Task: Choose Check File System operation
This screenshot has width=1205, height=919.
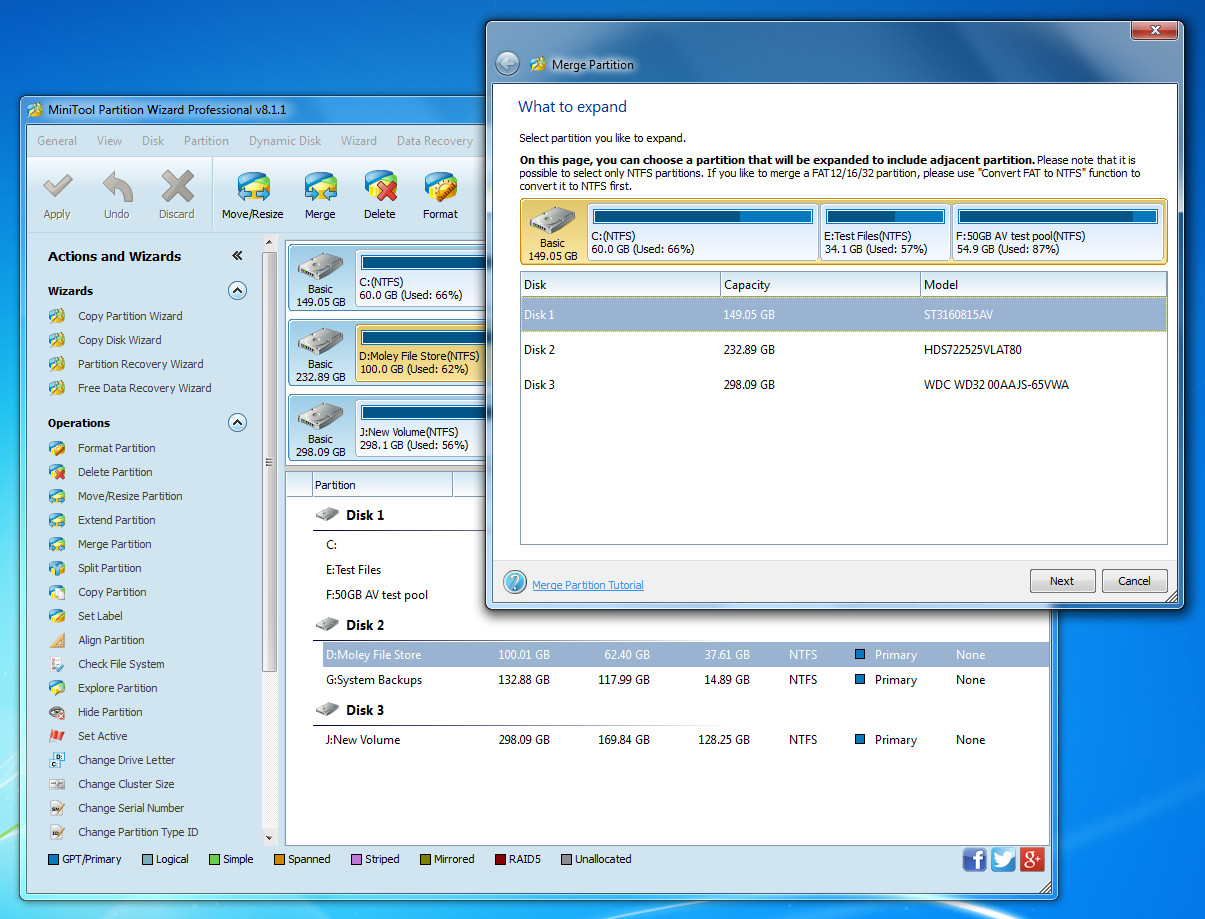Action: coord(121,664)
